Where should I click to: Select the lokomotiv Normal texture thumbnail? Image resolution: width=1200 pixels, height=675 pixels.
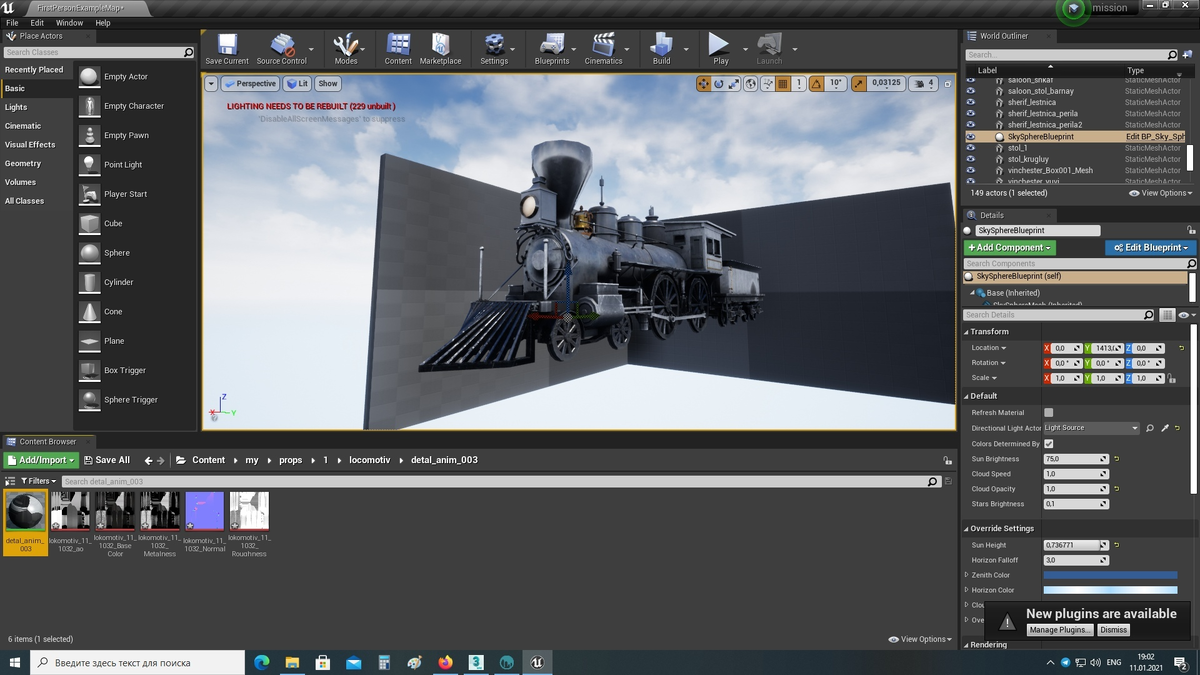[x=204, y=511]
